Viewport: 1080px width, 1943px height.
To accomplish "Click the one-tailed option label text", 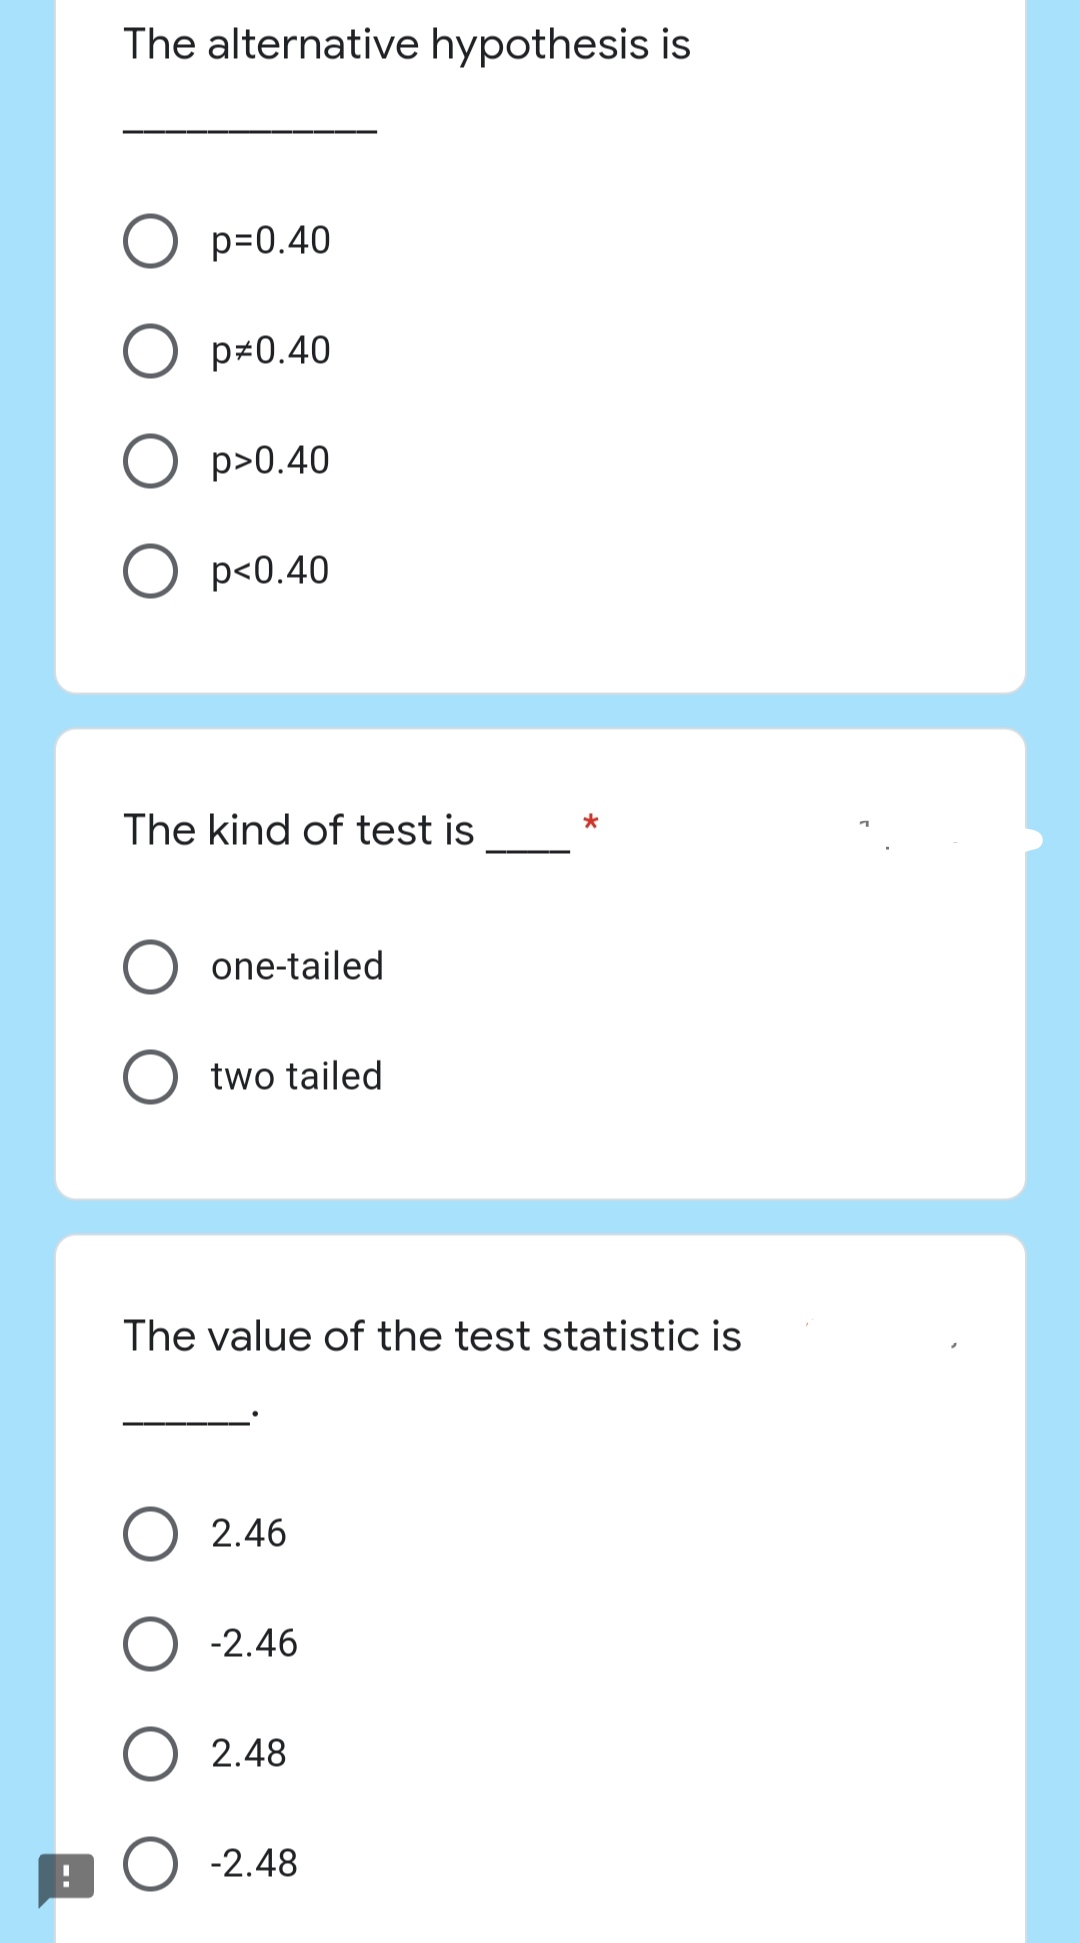I will (x=297, y=967).
